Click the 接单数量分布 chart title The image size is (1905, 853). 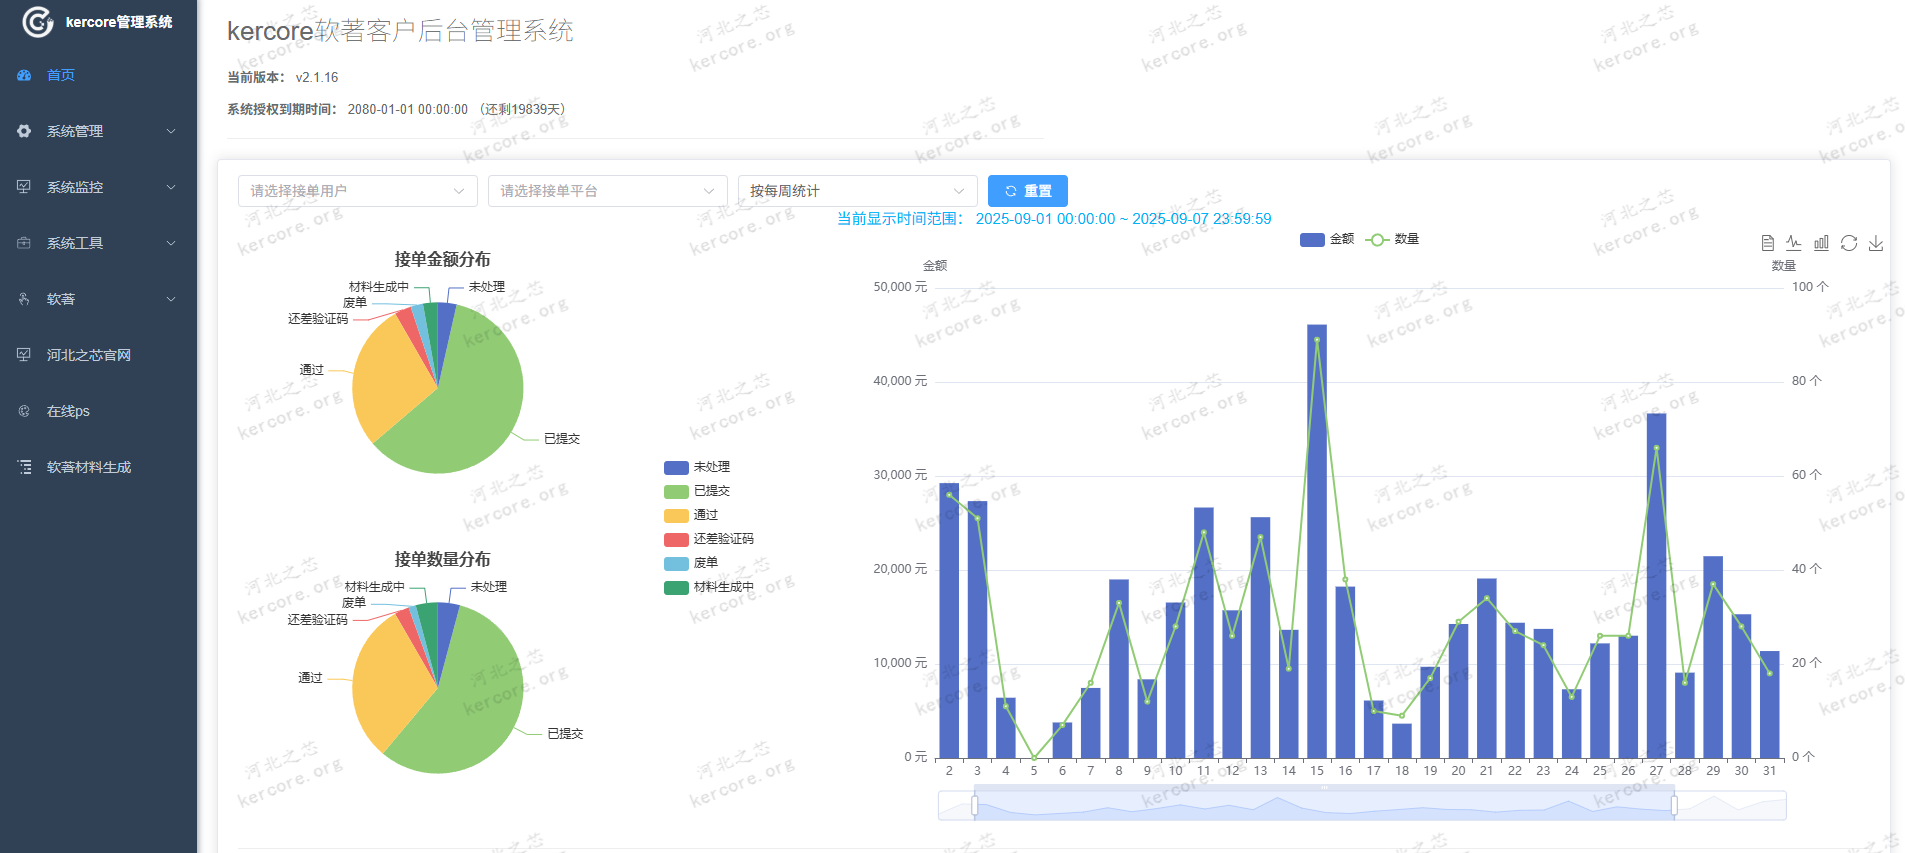coord(442,559)
